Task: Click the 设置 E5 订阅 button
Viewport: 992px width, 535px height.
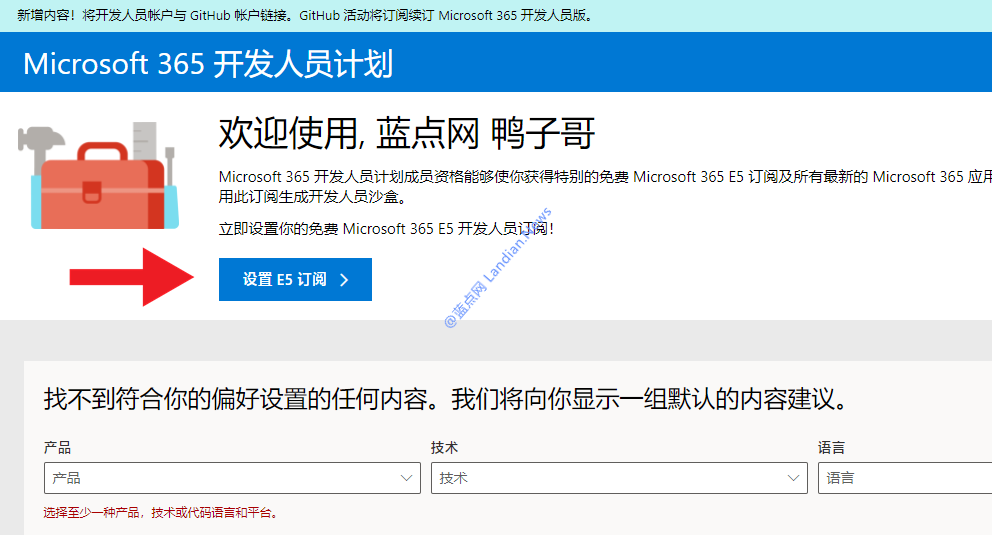Action: [x=295, y=280]
